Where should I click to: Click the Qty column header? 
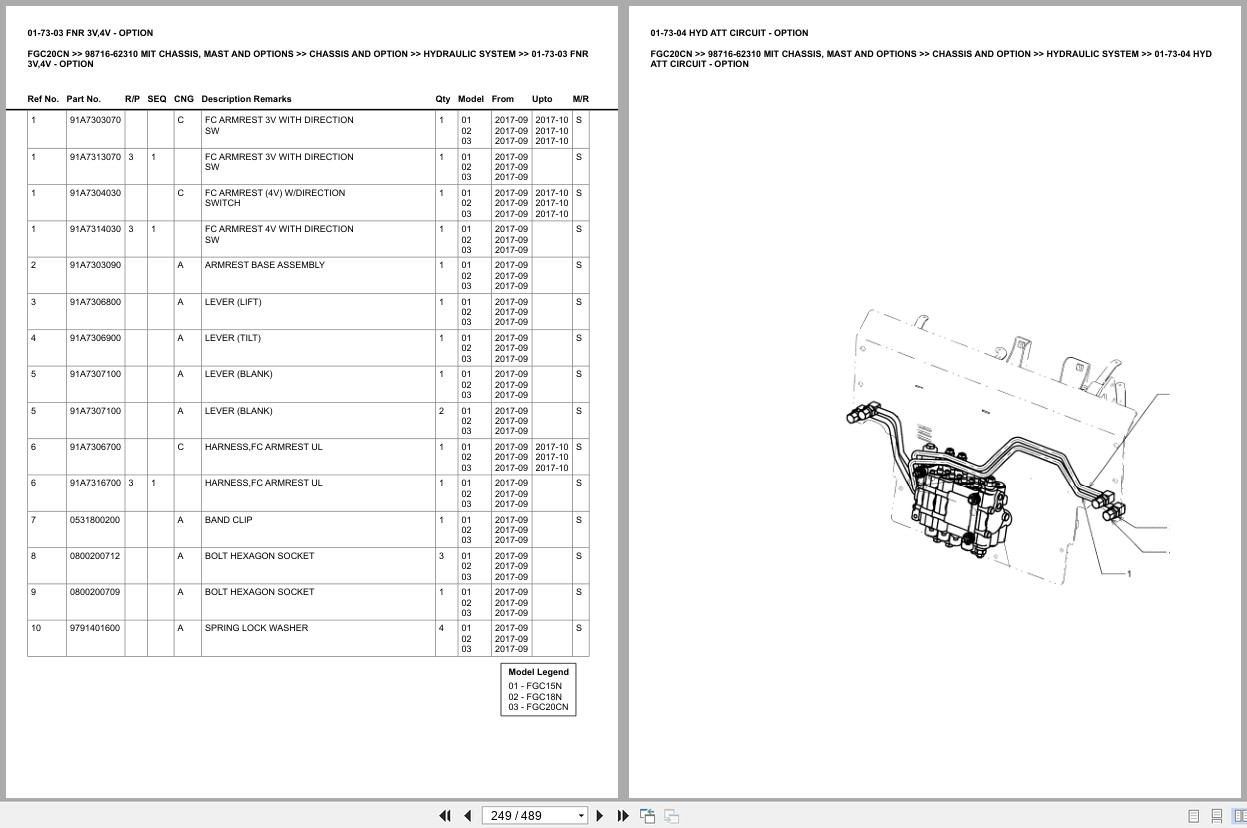pyautogui.click(x=443, y=99)
